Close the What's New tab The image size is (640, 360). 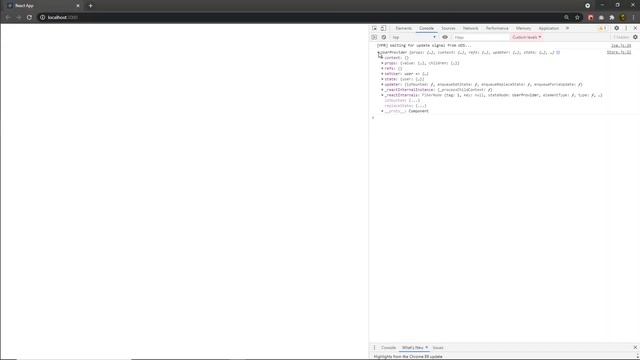pos(427,347)
